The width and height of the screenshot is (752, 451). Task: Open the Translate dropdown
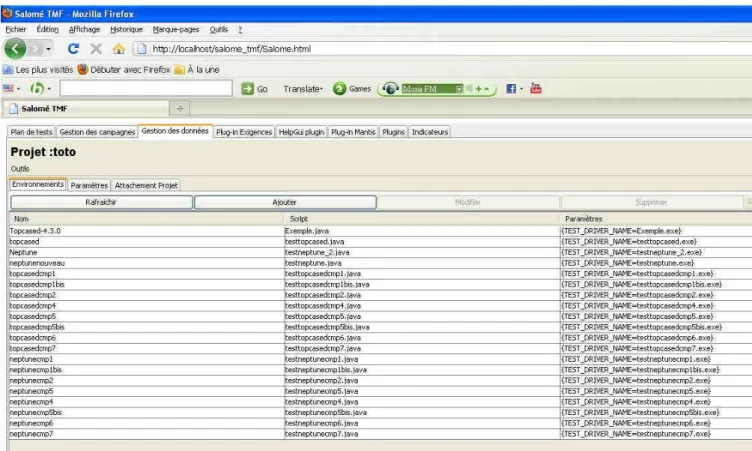[x=303, y=89]
